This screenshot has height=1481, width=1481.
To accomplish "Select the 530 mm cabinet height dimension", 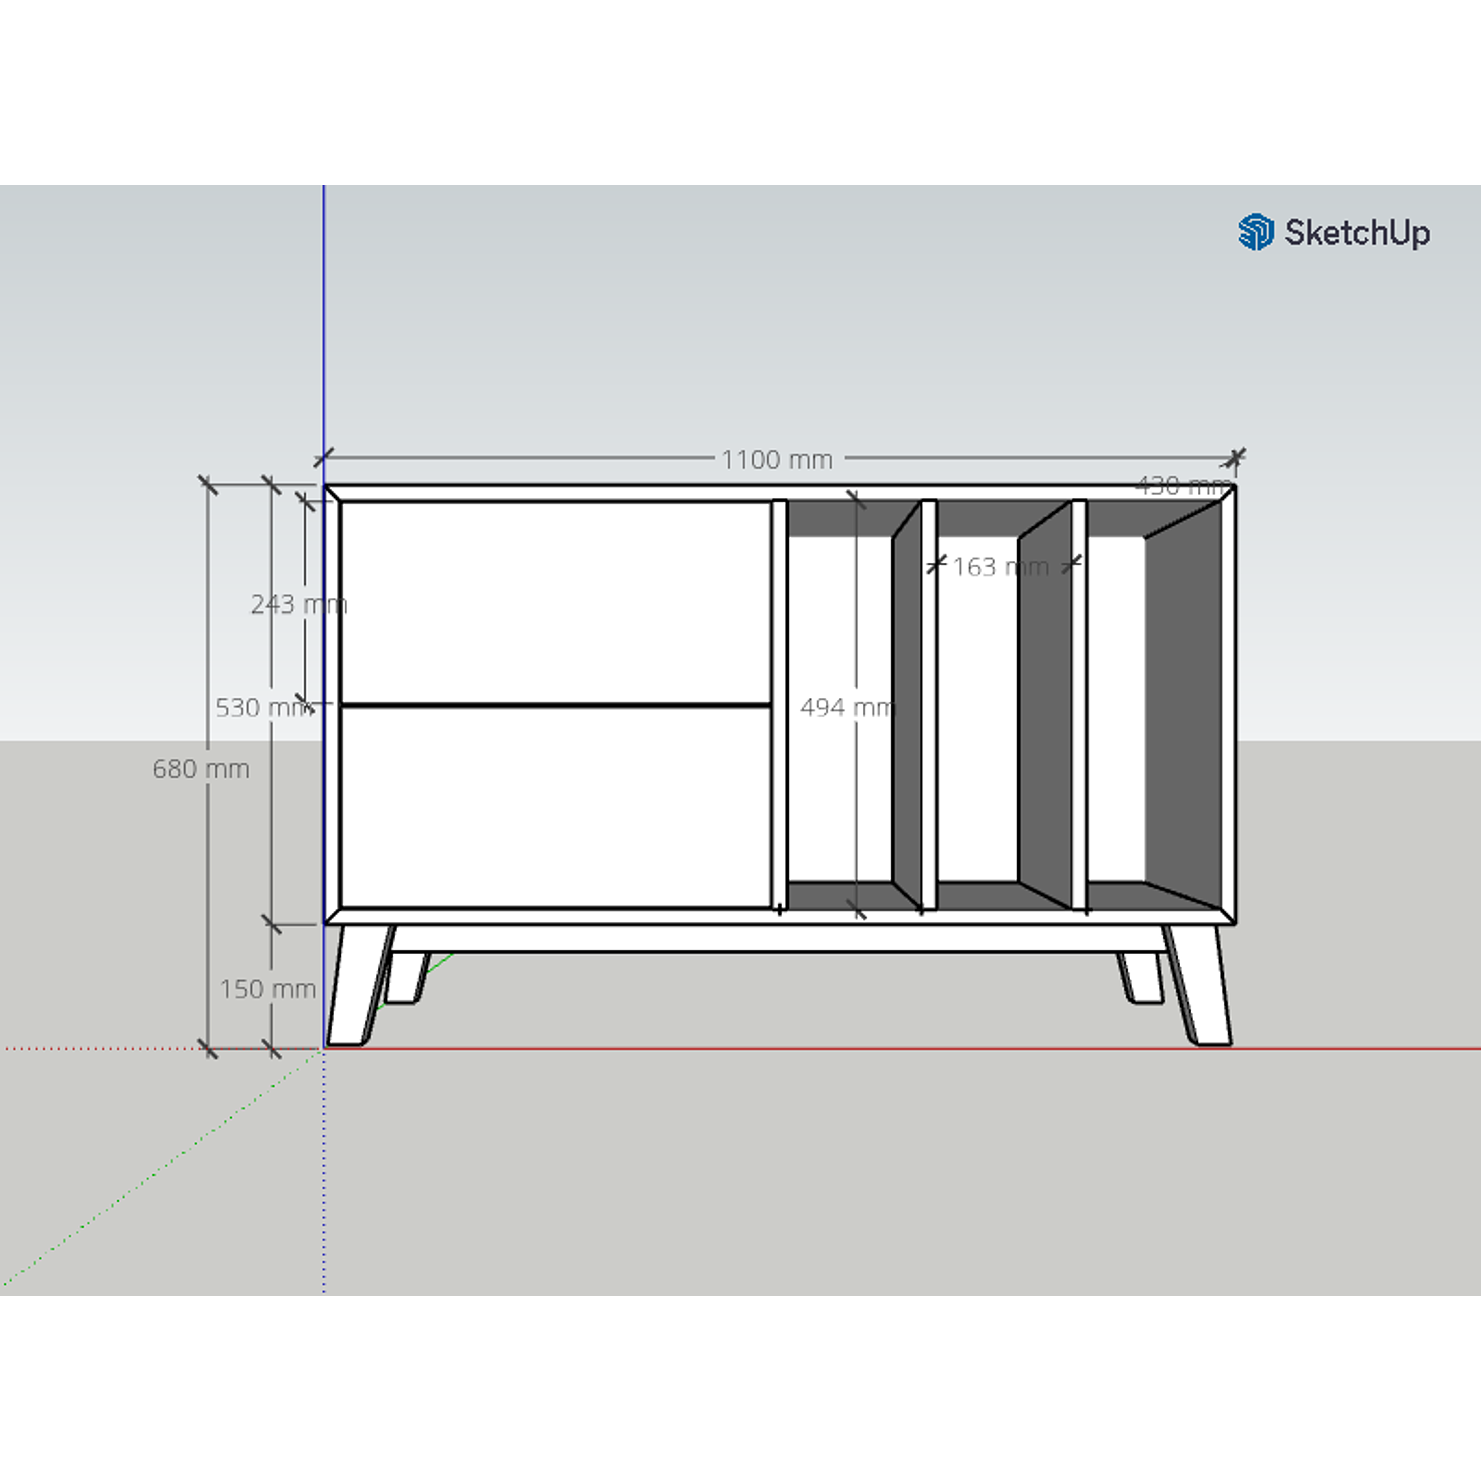I will pyautogui.click(x=260, y=708).
